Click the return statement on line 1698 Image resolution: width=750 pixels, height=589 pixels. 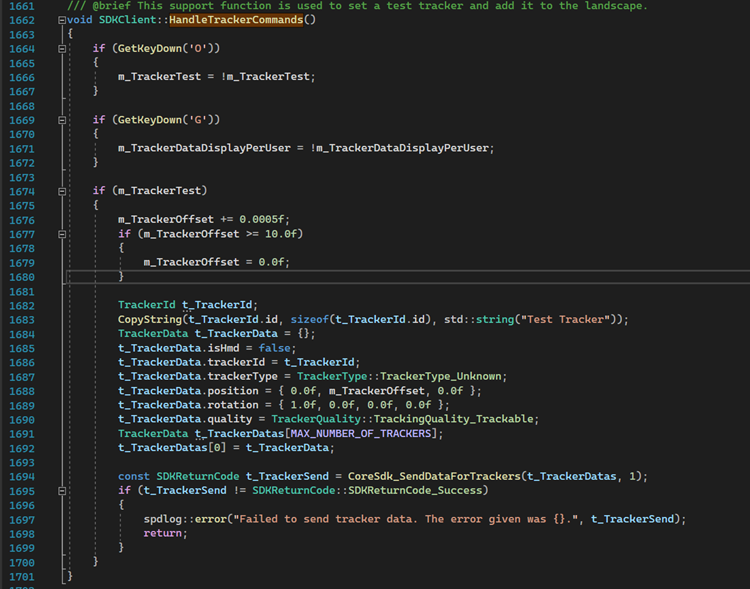[165, 533]
